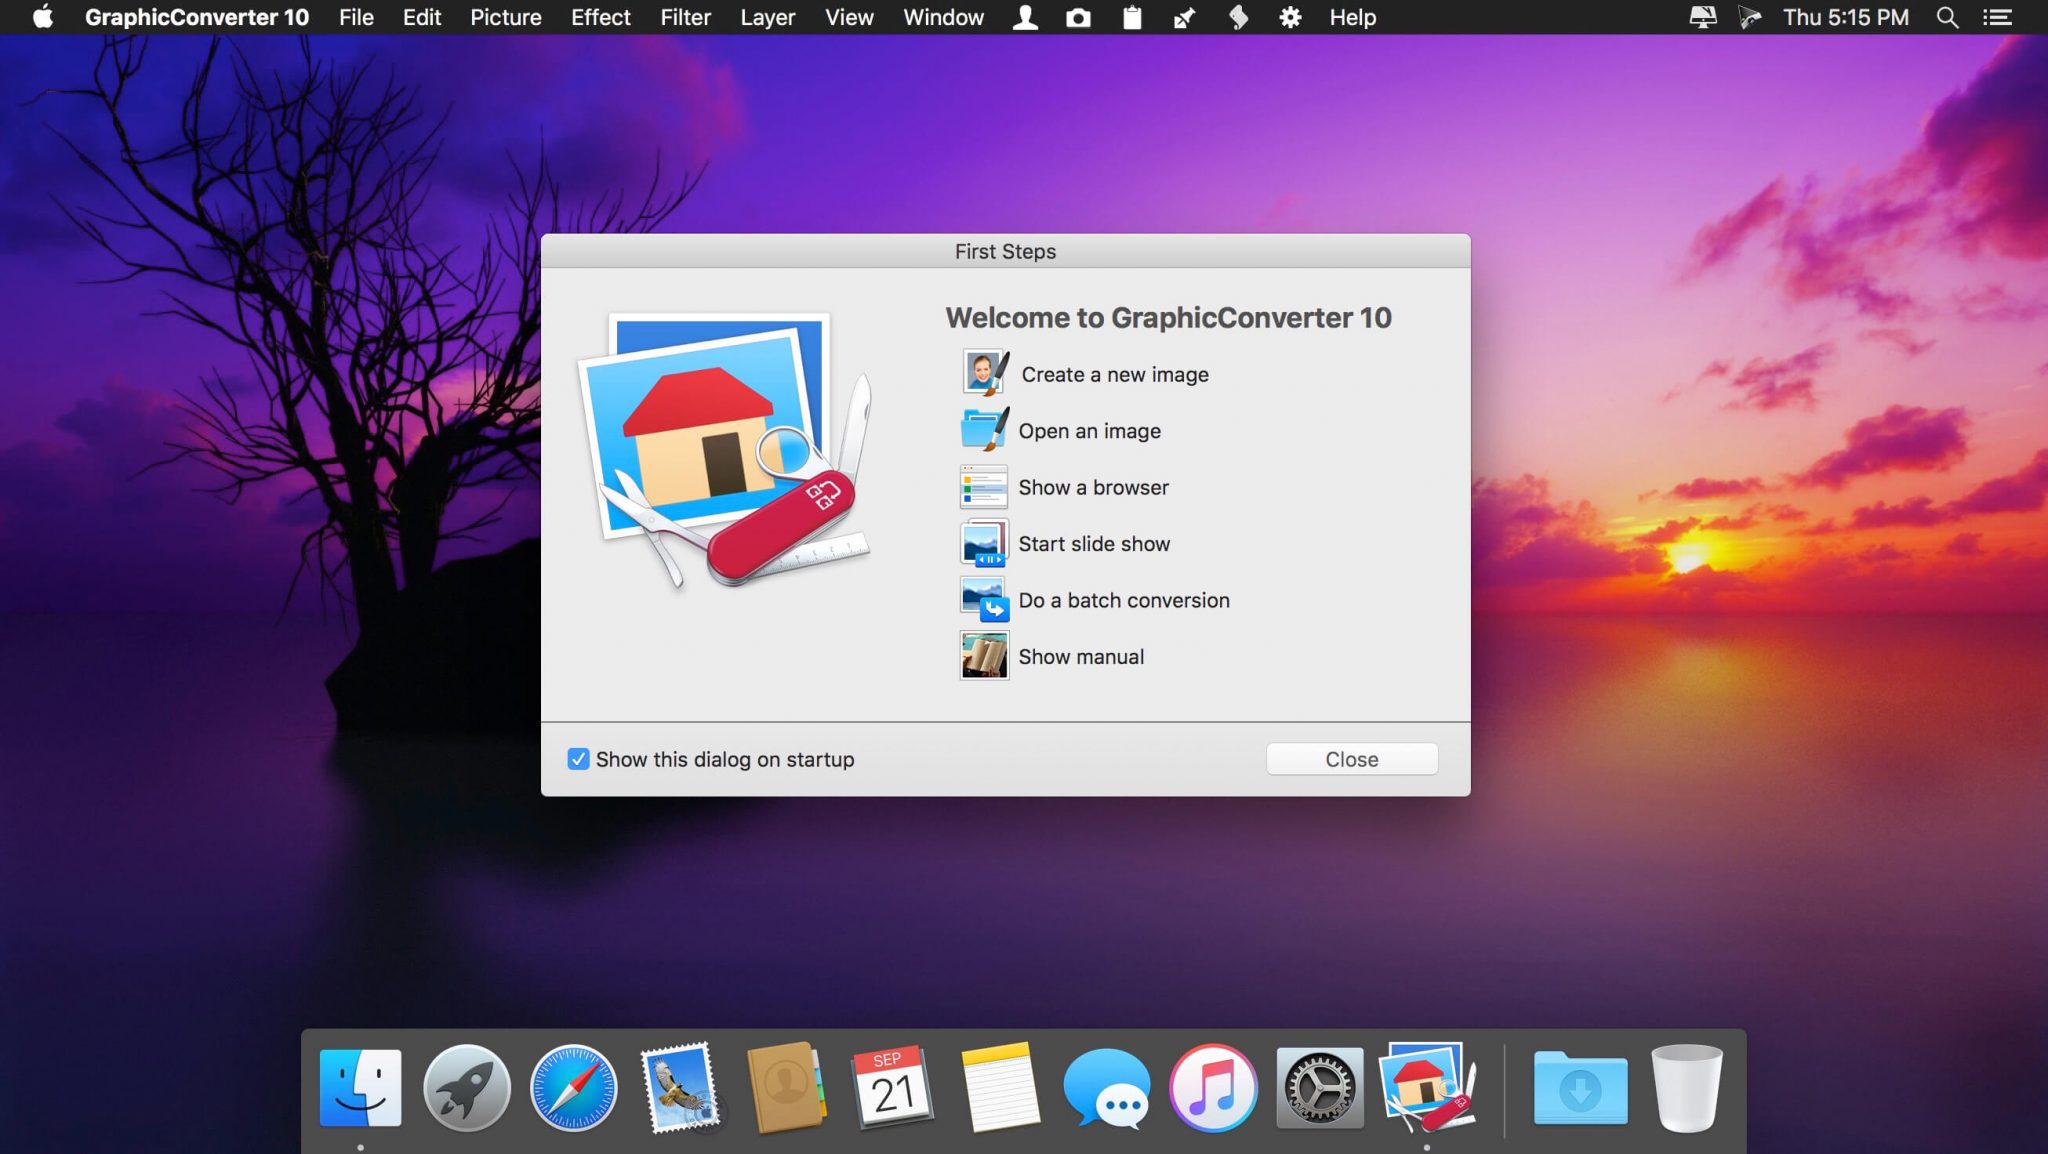Viewport: 2048px width, 1154px height.
Task: Select the View menu item
Action: coord(850,17)
